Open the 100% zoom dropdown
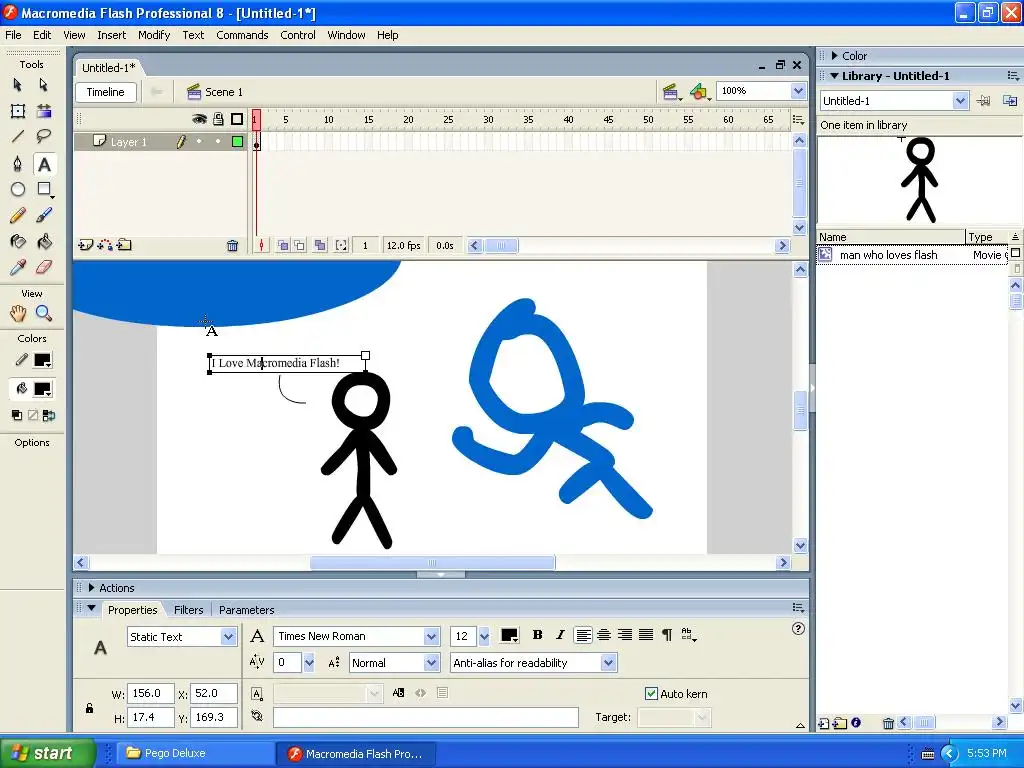Screen dimensions: 1024x768 (761, 91)
